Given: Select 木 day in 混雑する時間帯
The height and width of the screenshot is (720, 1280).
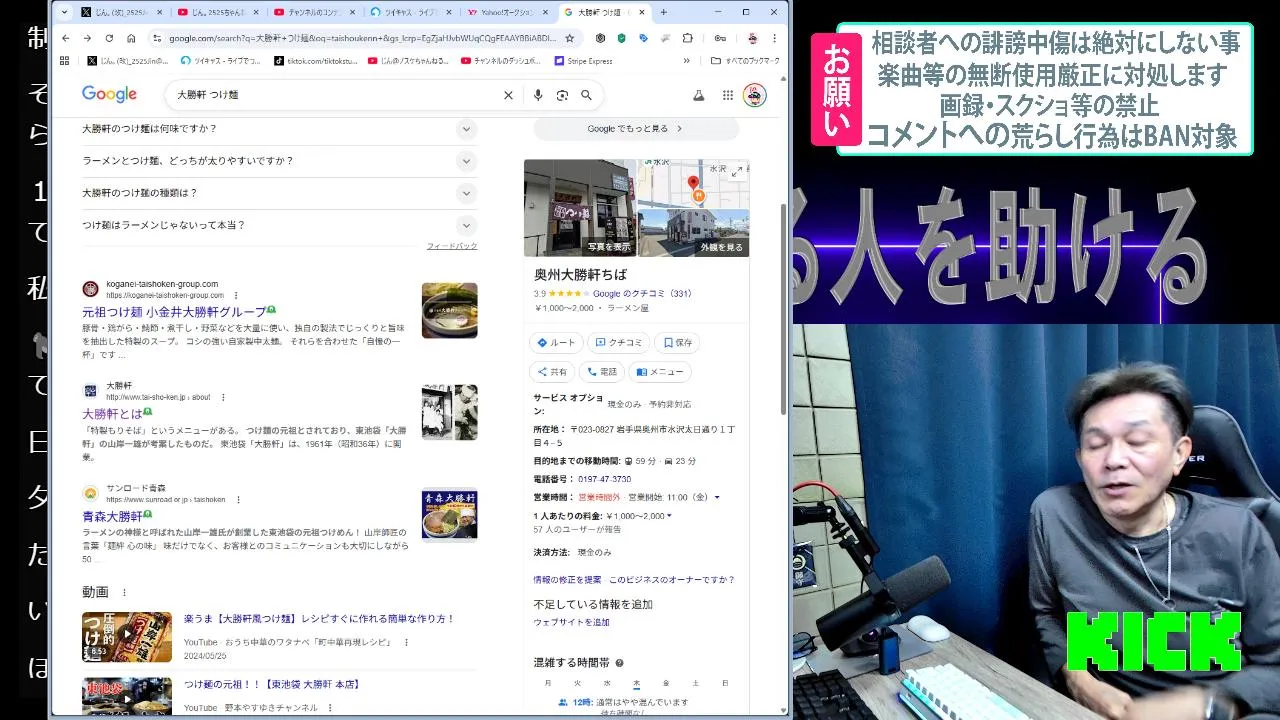Looking at the screenshot, I should (636, 683).
